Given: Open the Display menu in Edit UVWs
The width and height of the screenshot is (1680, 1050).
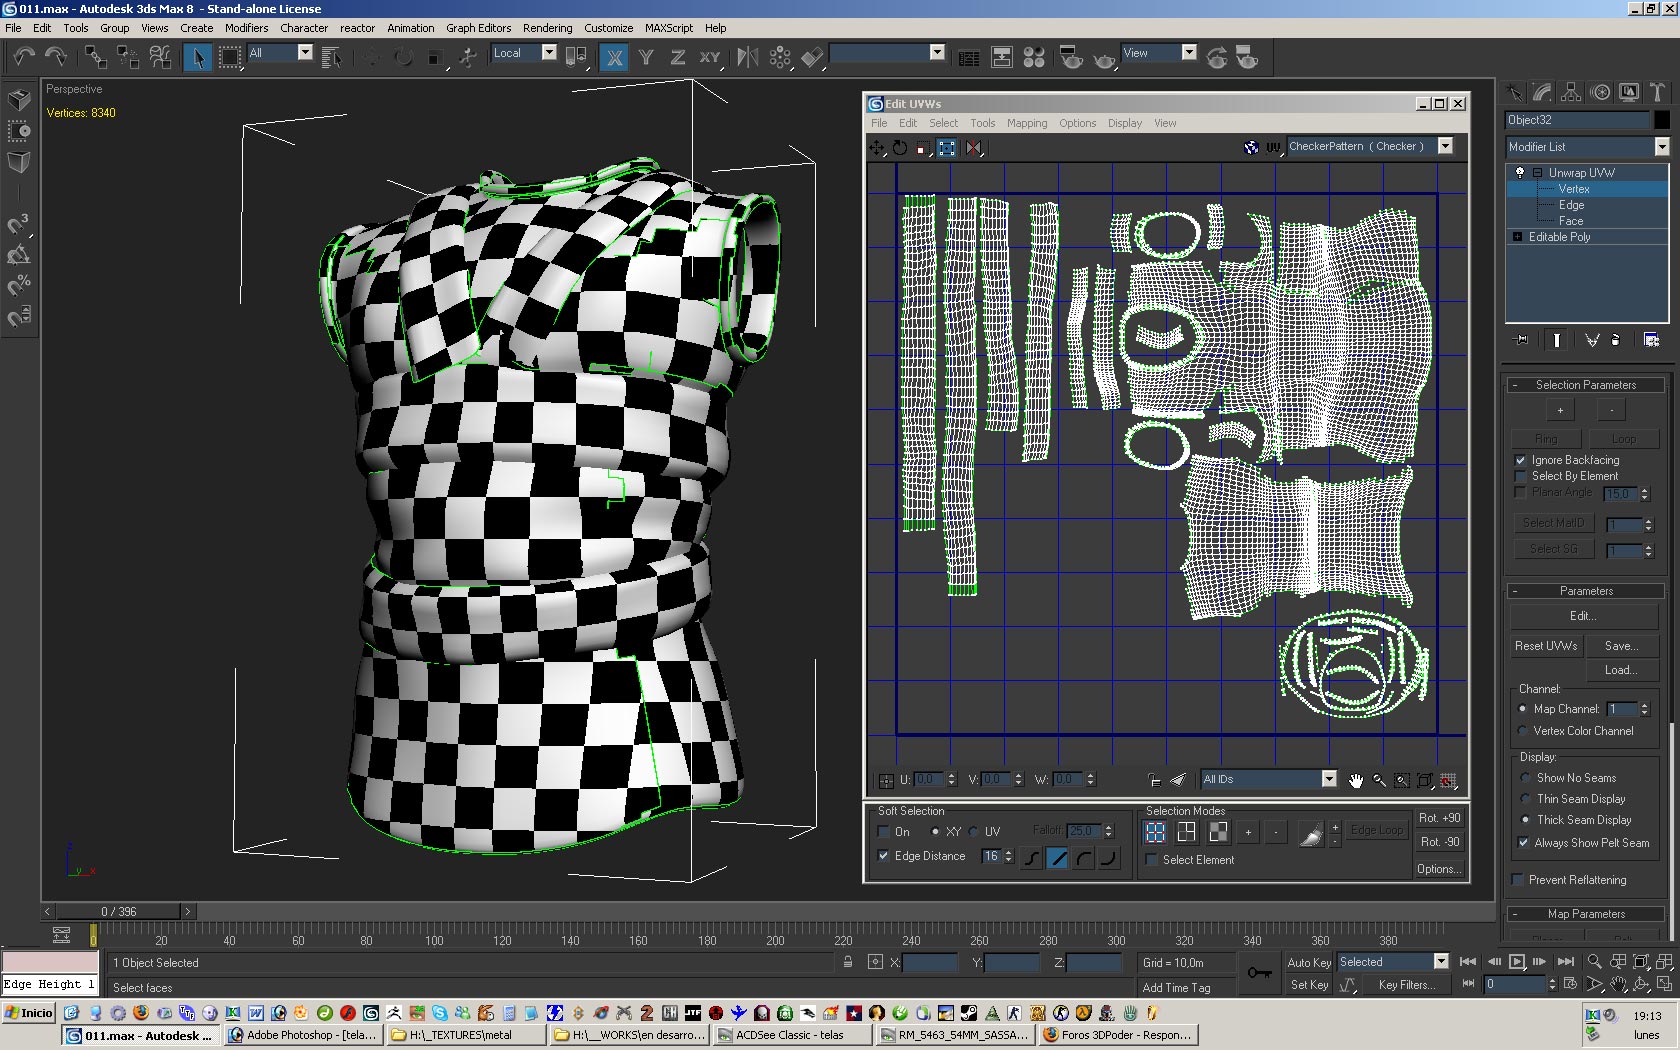Looking at the screenshot, I should click(1124, 123).
